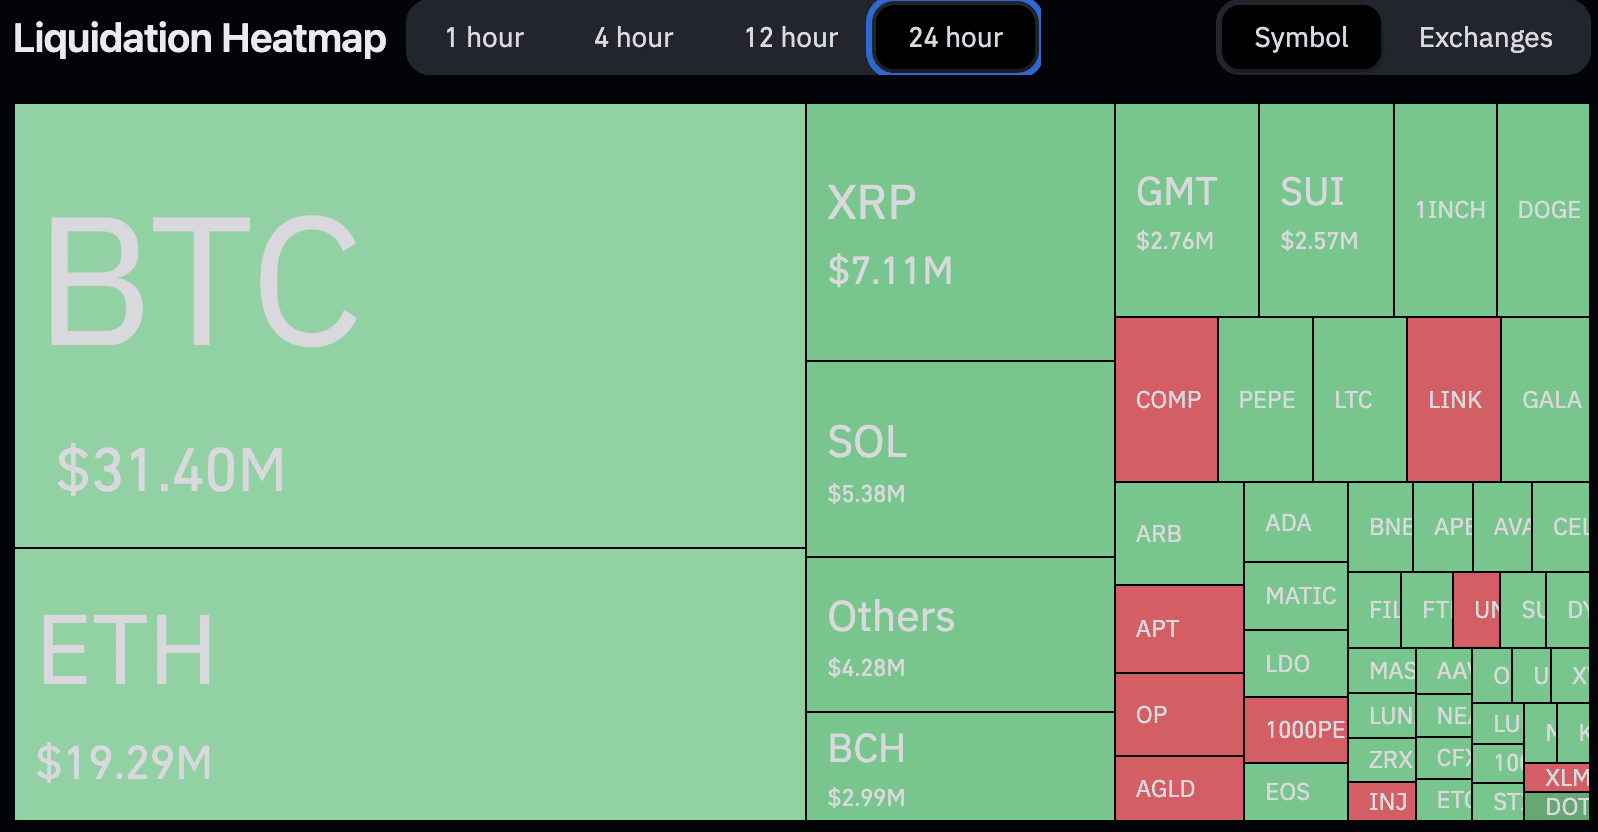Select the 24 hour timeframe
This screenshot has width=1598, height=832.
(x=955, y=38)
